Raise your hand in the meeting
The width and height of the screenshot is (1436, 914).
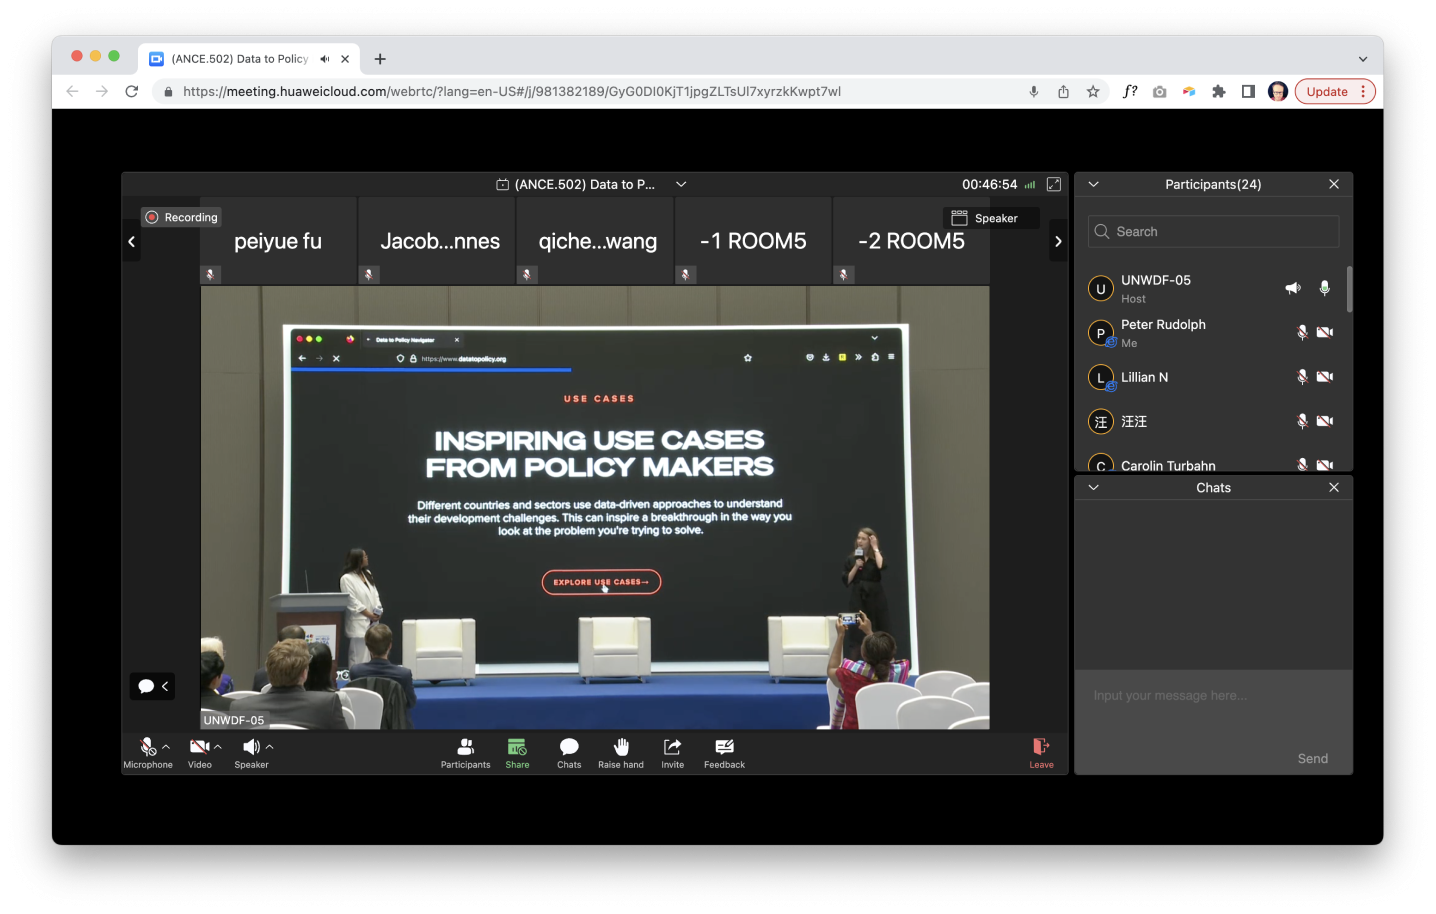tap(620, 752)
